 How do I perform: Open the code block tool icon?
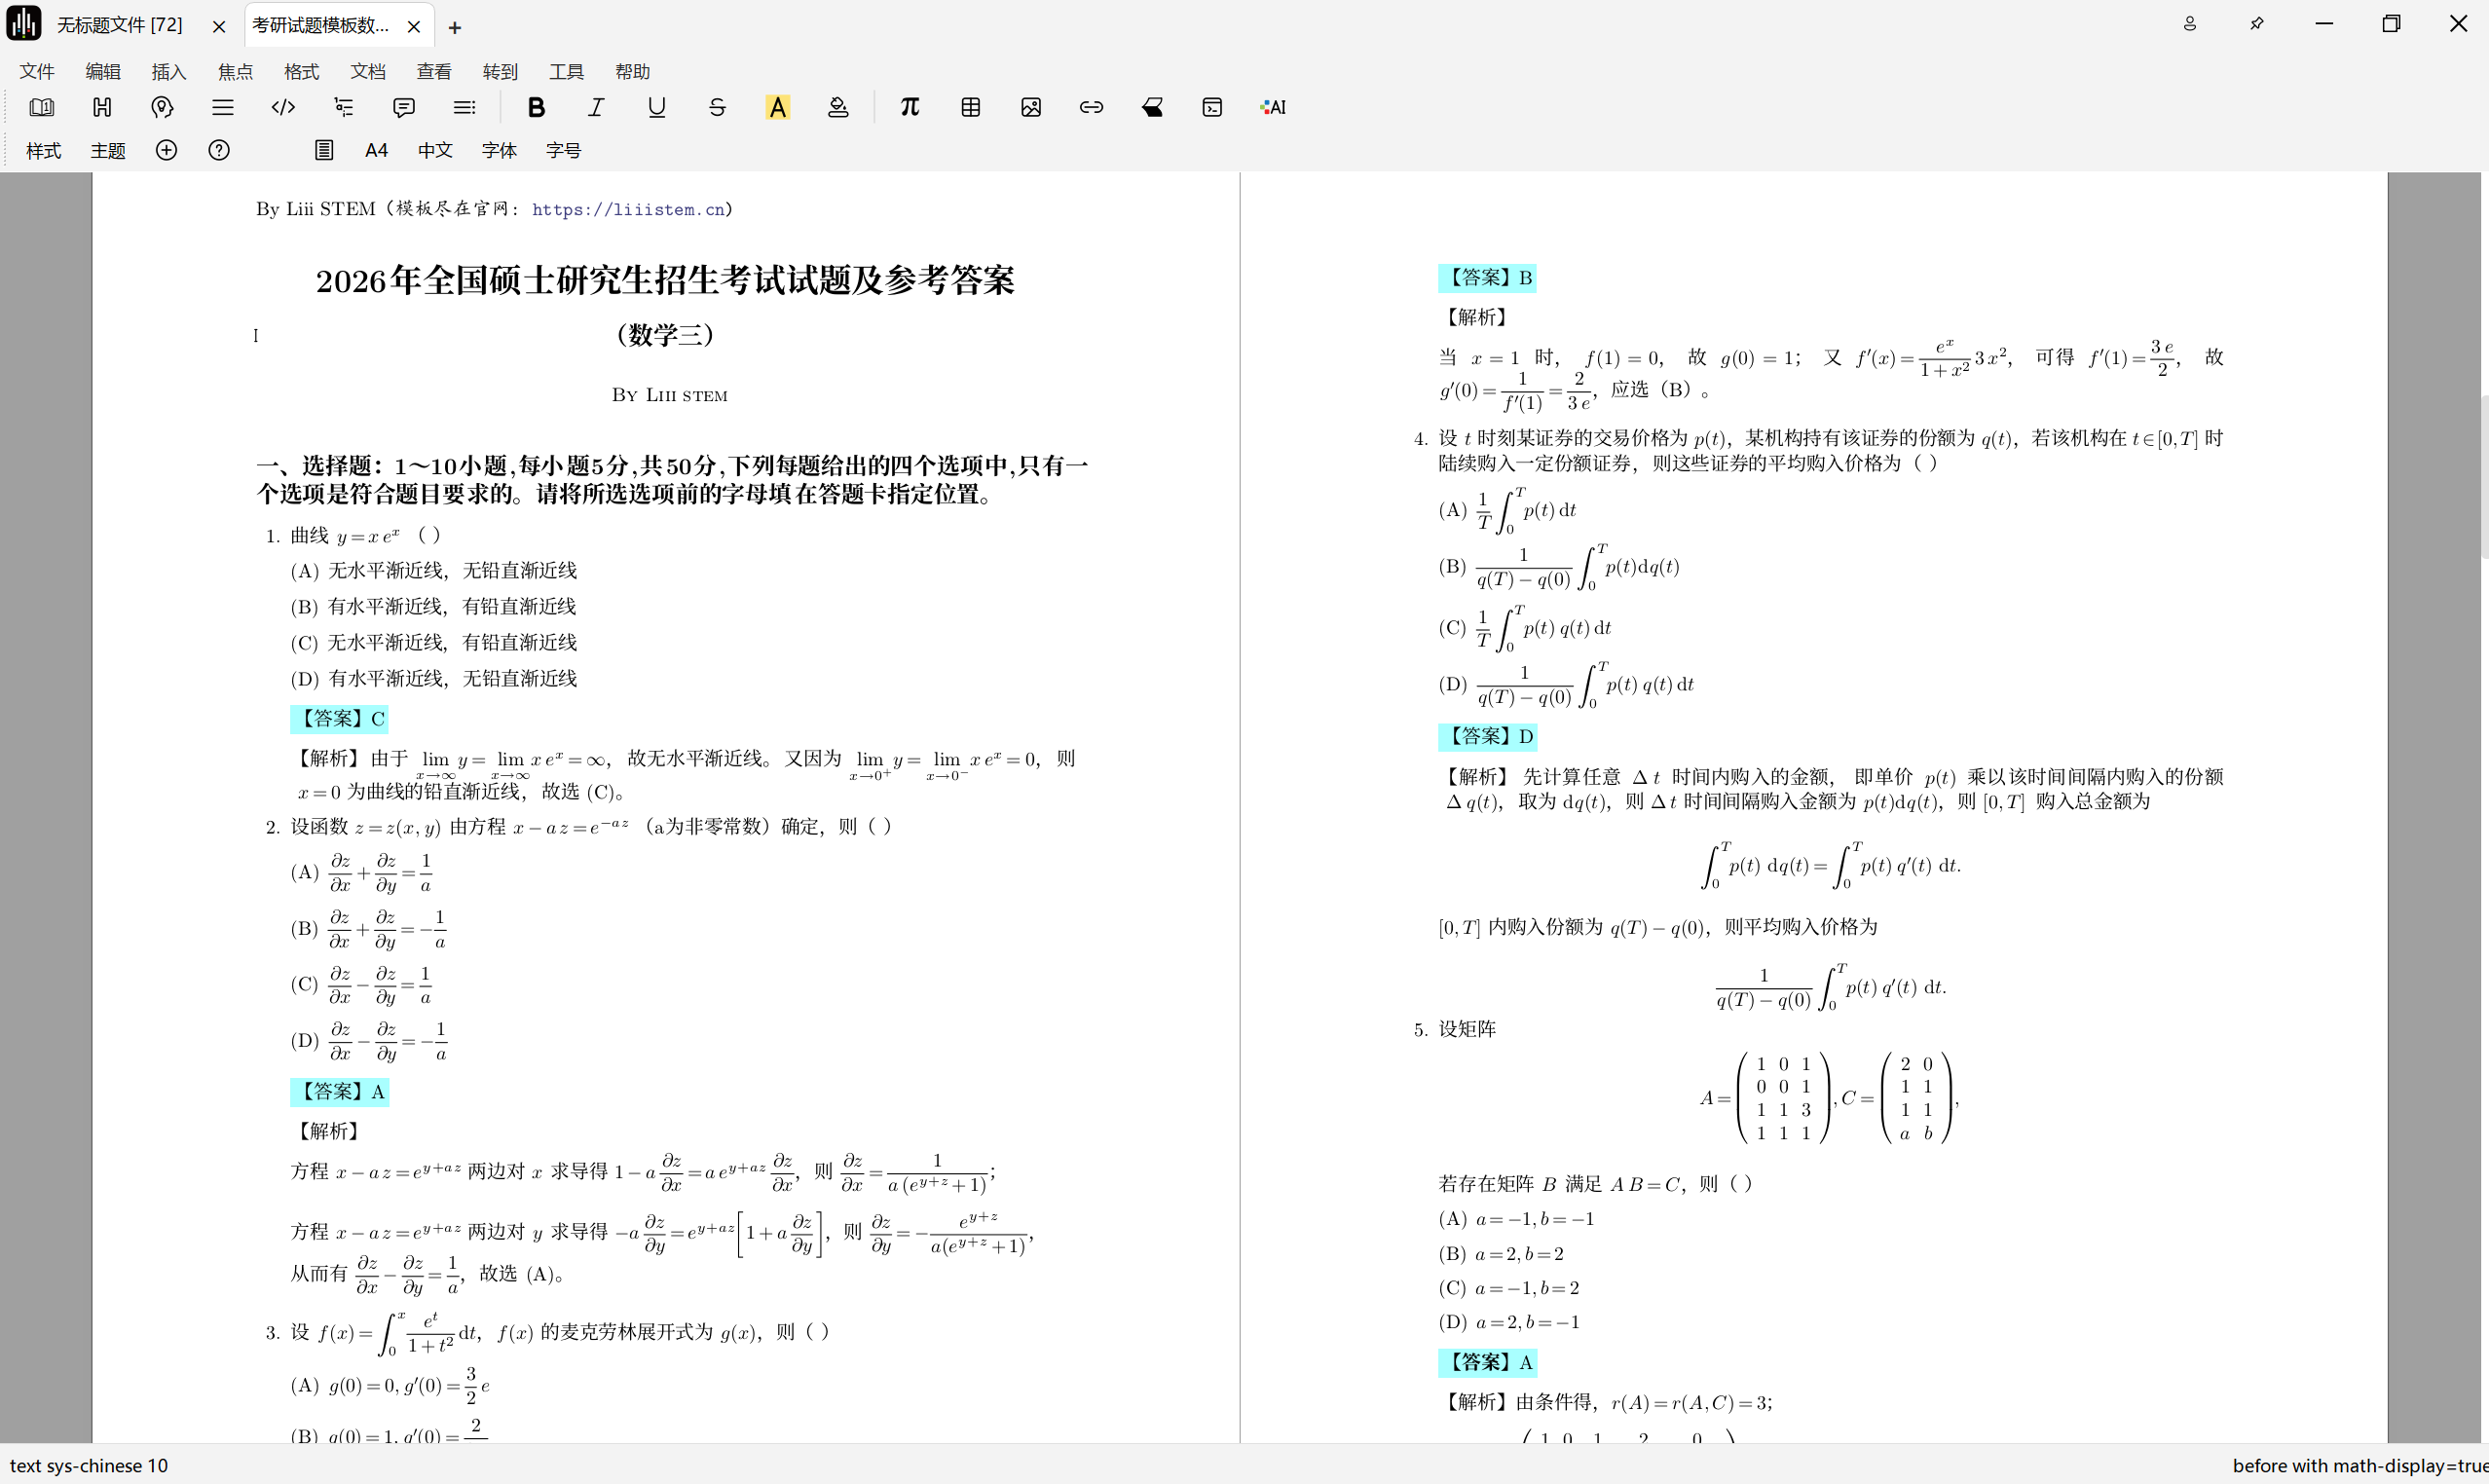(x=283, y=107)
